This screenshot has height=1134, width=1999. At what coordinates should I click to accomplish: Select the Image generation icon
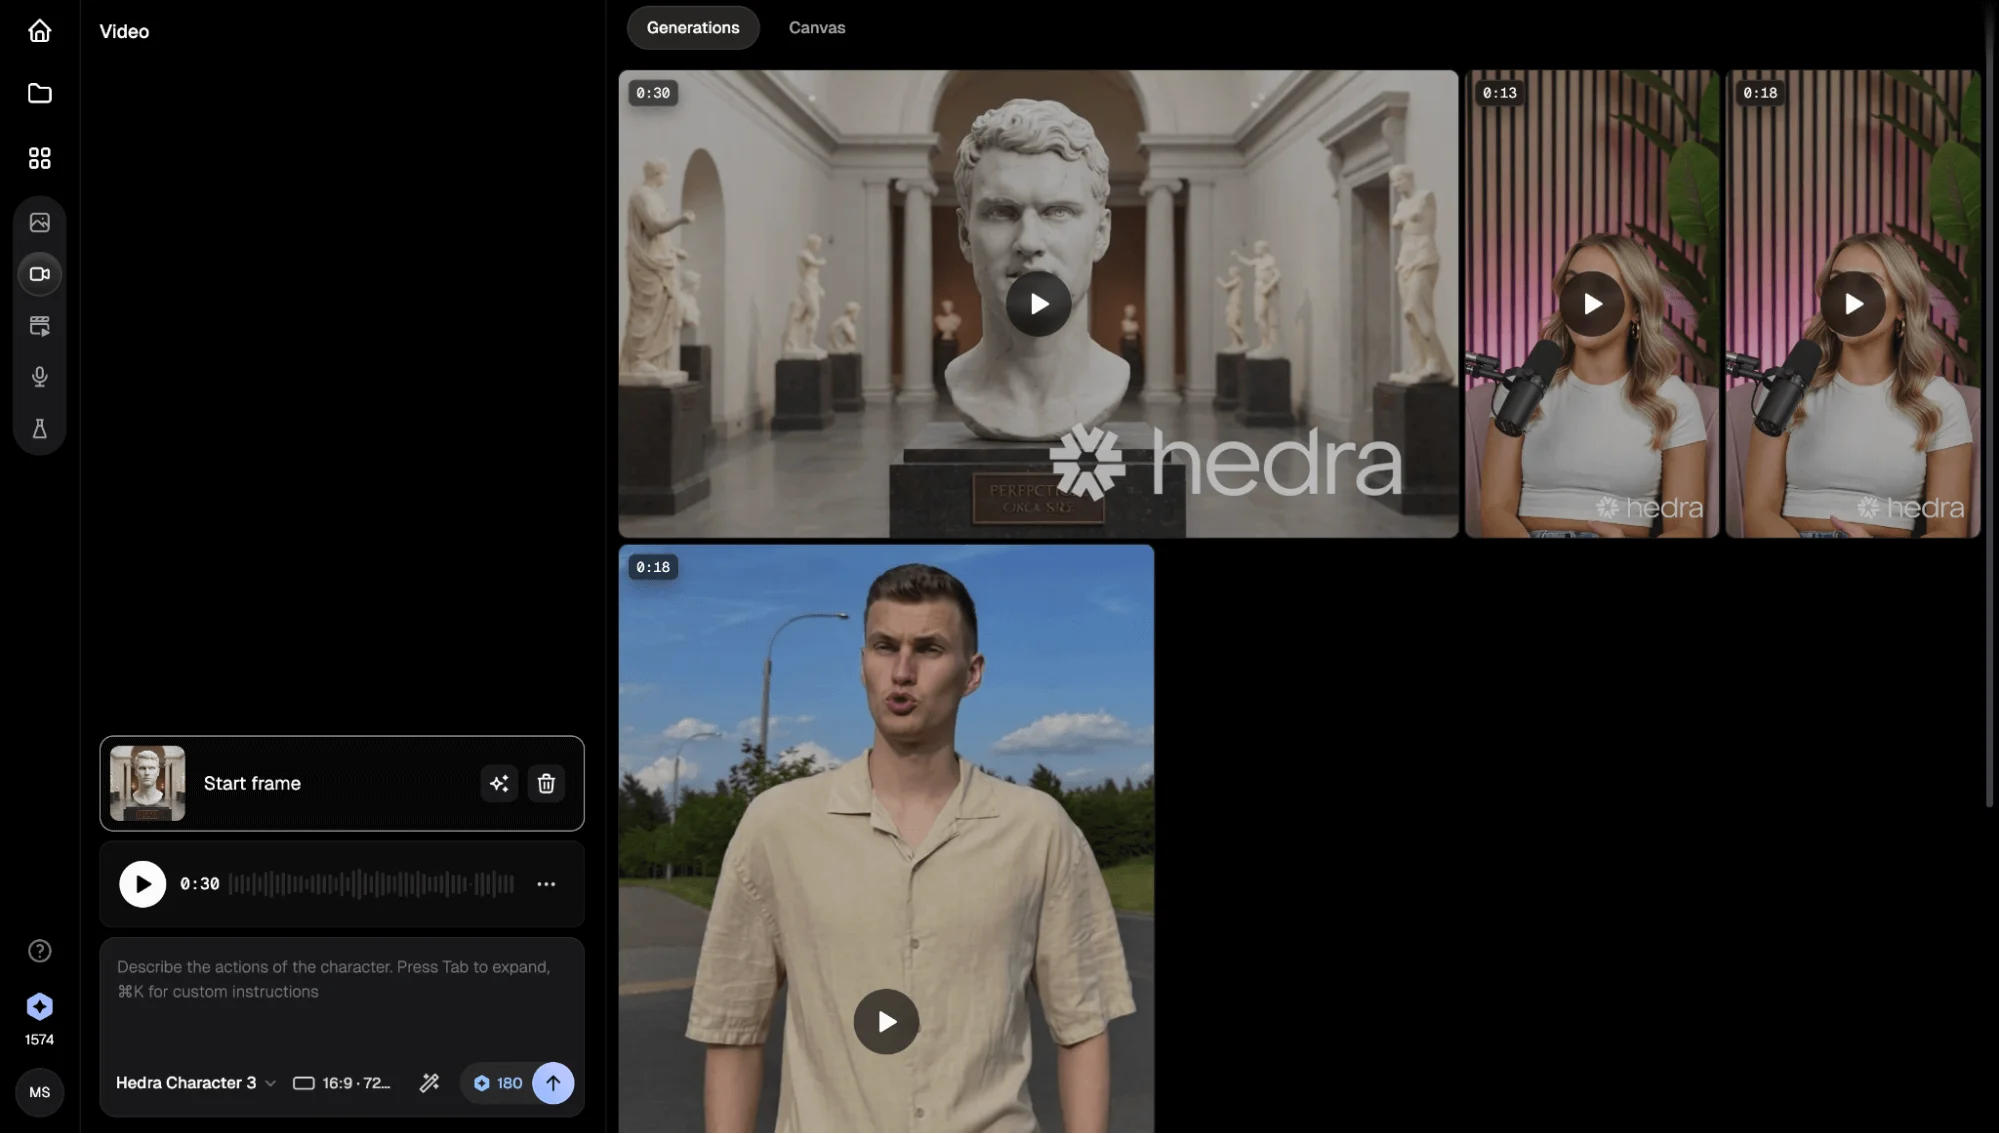[39, 222]
